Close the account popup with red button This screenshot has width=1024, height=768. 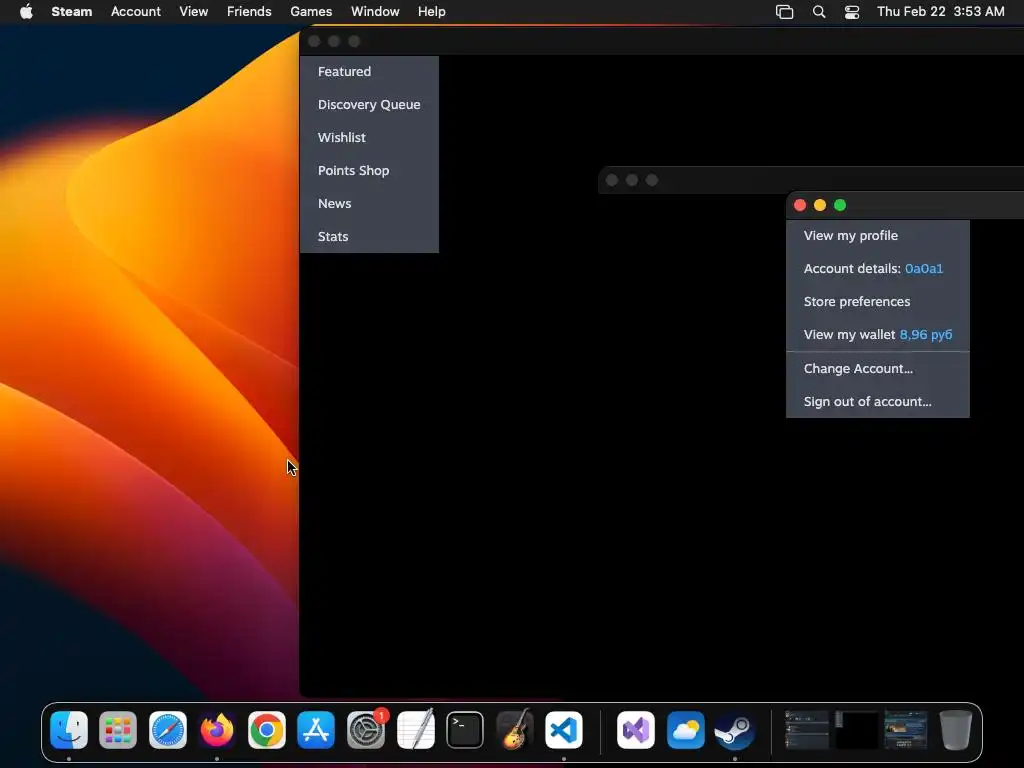coord(800,205)
